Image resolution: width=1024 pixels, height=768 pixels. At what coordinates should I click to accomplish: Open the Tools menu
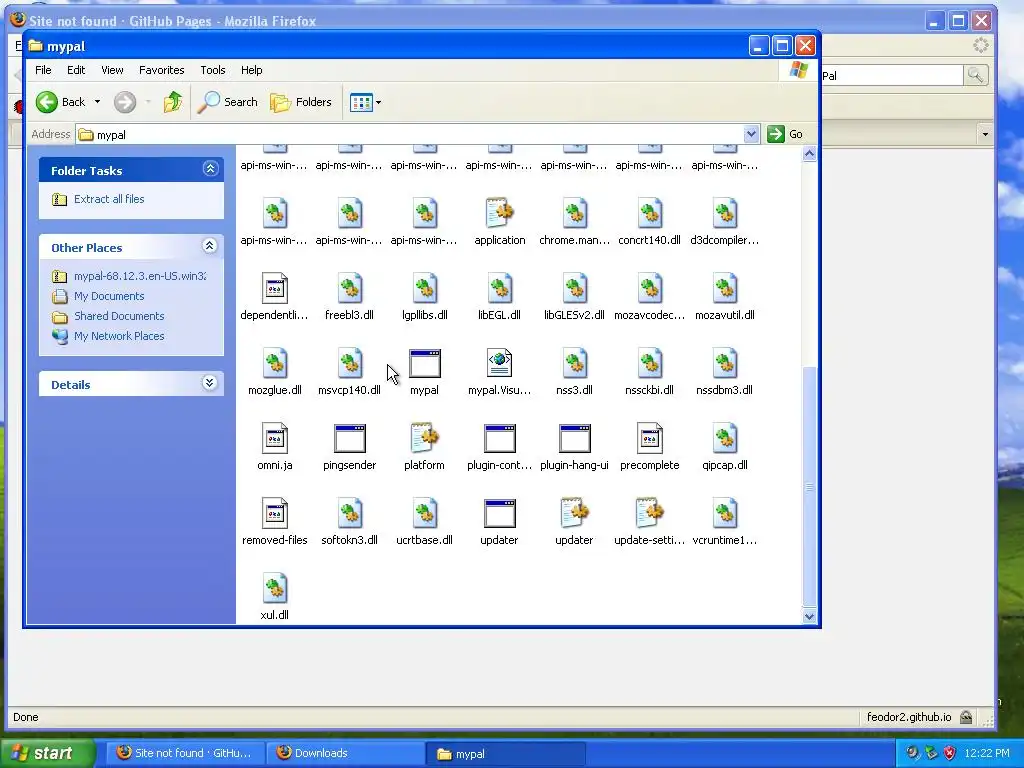(x=213, y=70)
